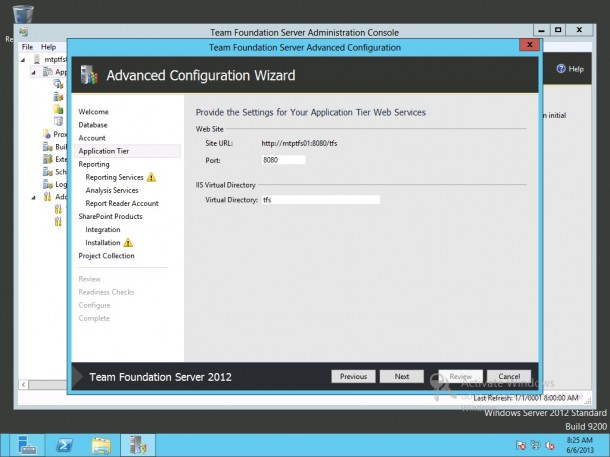The image size is (610, 457).
Task: Click into the Virtual Directory input field
Action: (321, 200)
